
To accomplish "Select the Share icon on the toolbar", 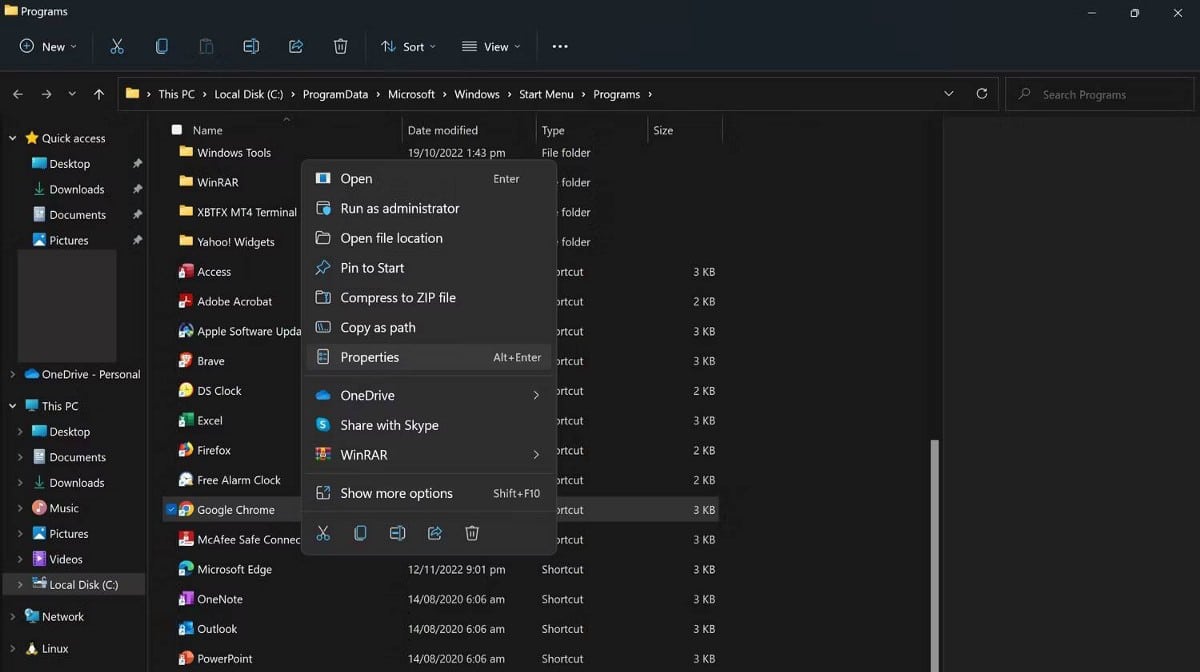I will tap(295, 46).
